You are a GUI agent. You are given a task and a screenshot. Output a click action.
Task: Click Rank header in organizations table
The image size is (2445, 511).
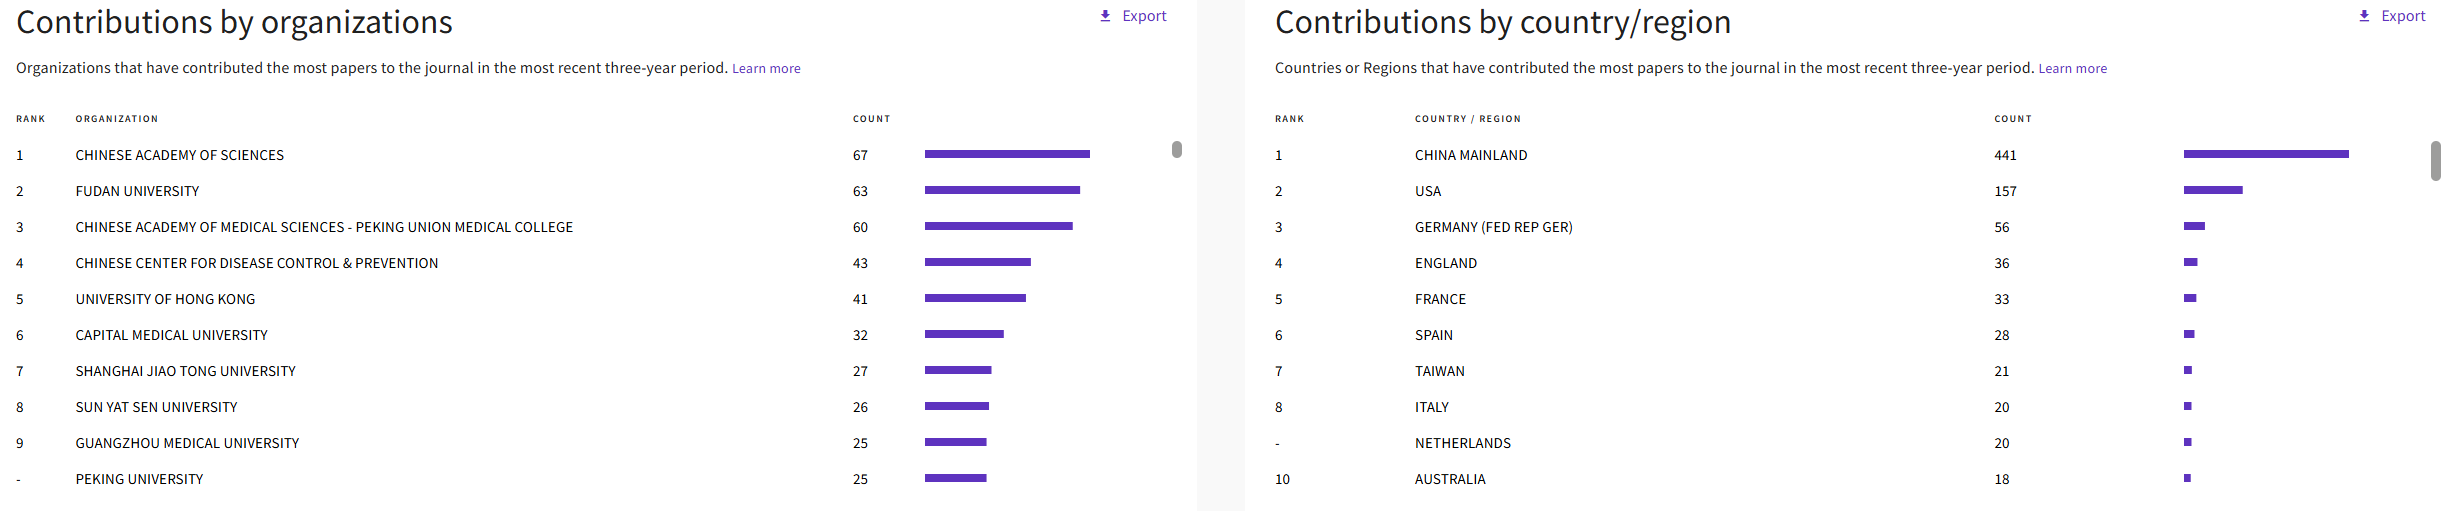pos(31,119)
